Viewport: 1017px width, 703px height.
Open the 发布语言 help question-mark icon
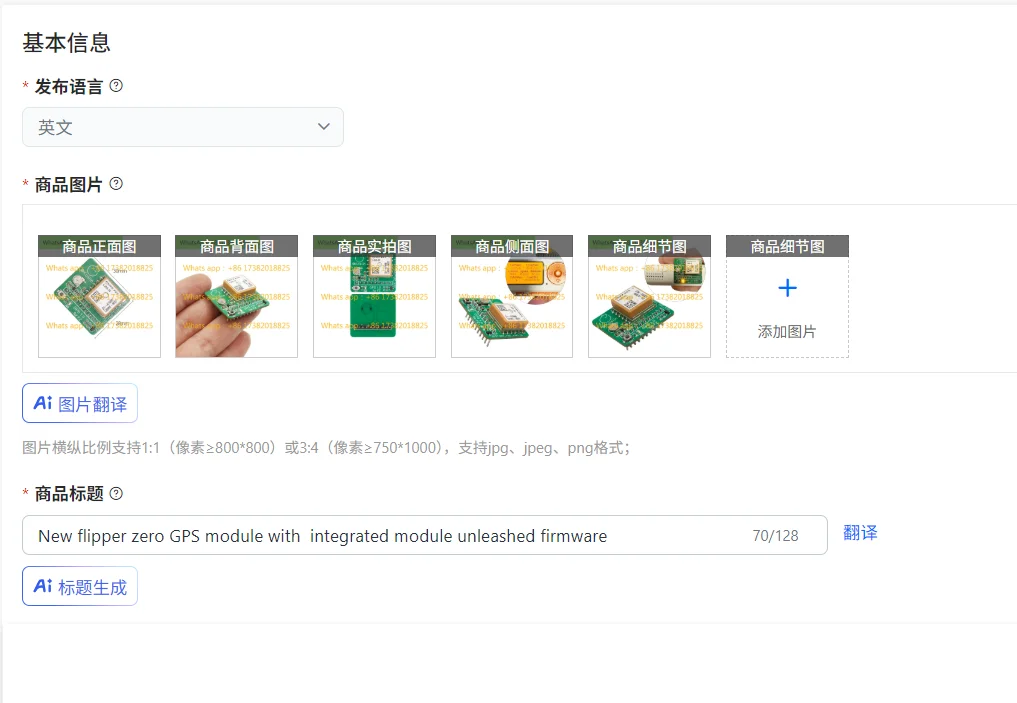(116, 86)
